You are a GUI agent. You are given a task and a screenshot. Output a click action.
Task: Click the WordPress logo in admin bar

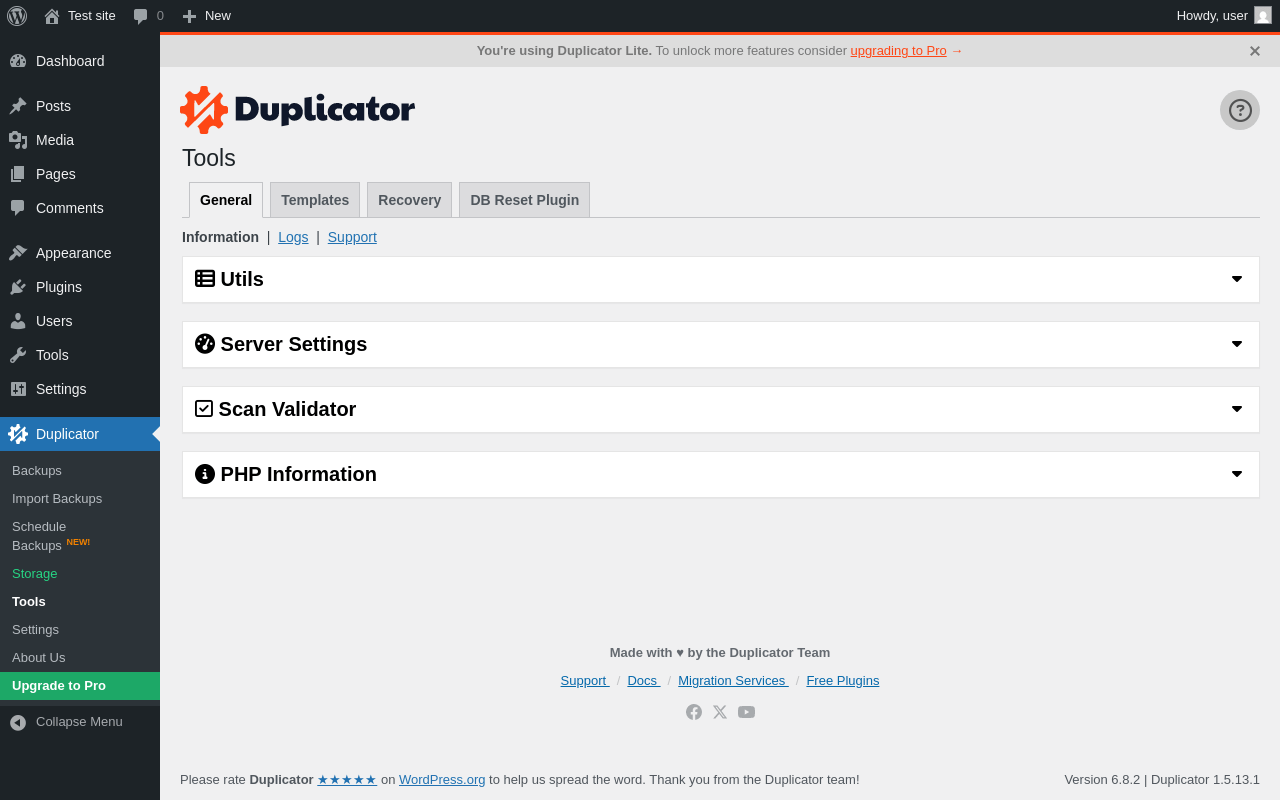point(17,16)
